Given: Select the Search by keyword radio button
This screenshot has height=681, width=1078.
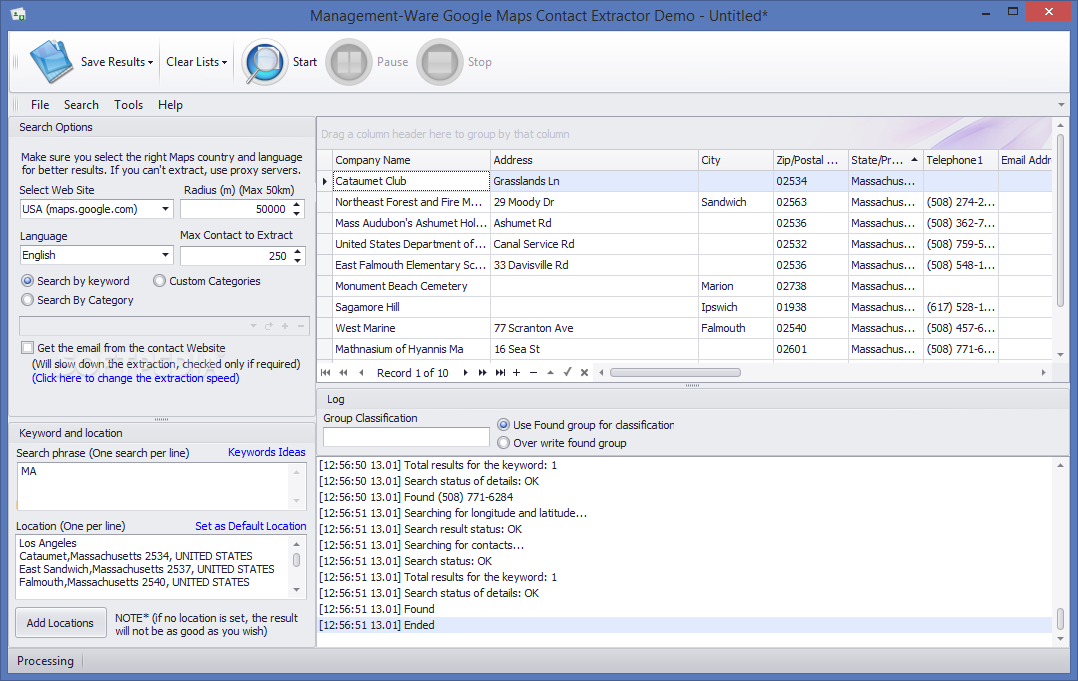Looking at the screenshot, I should [28, 280].
